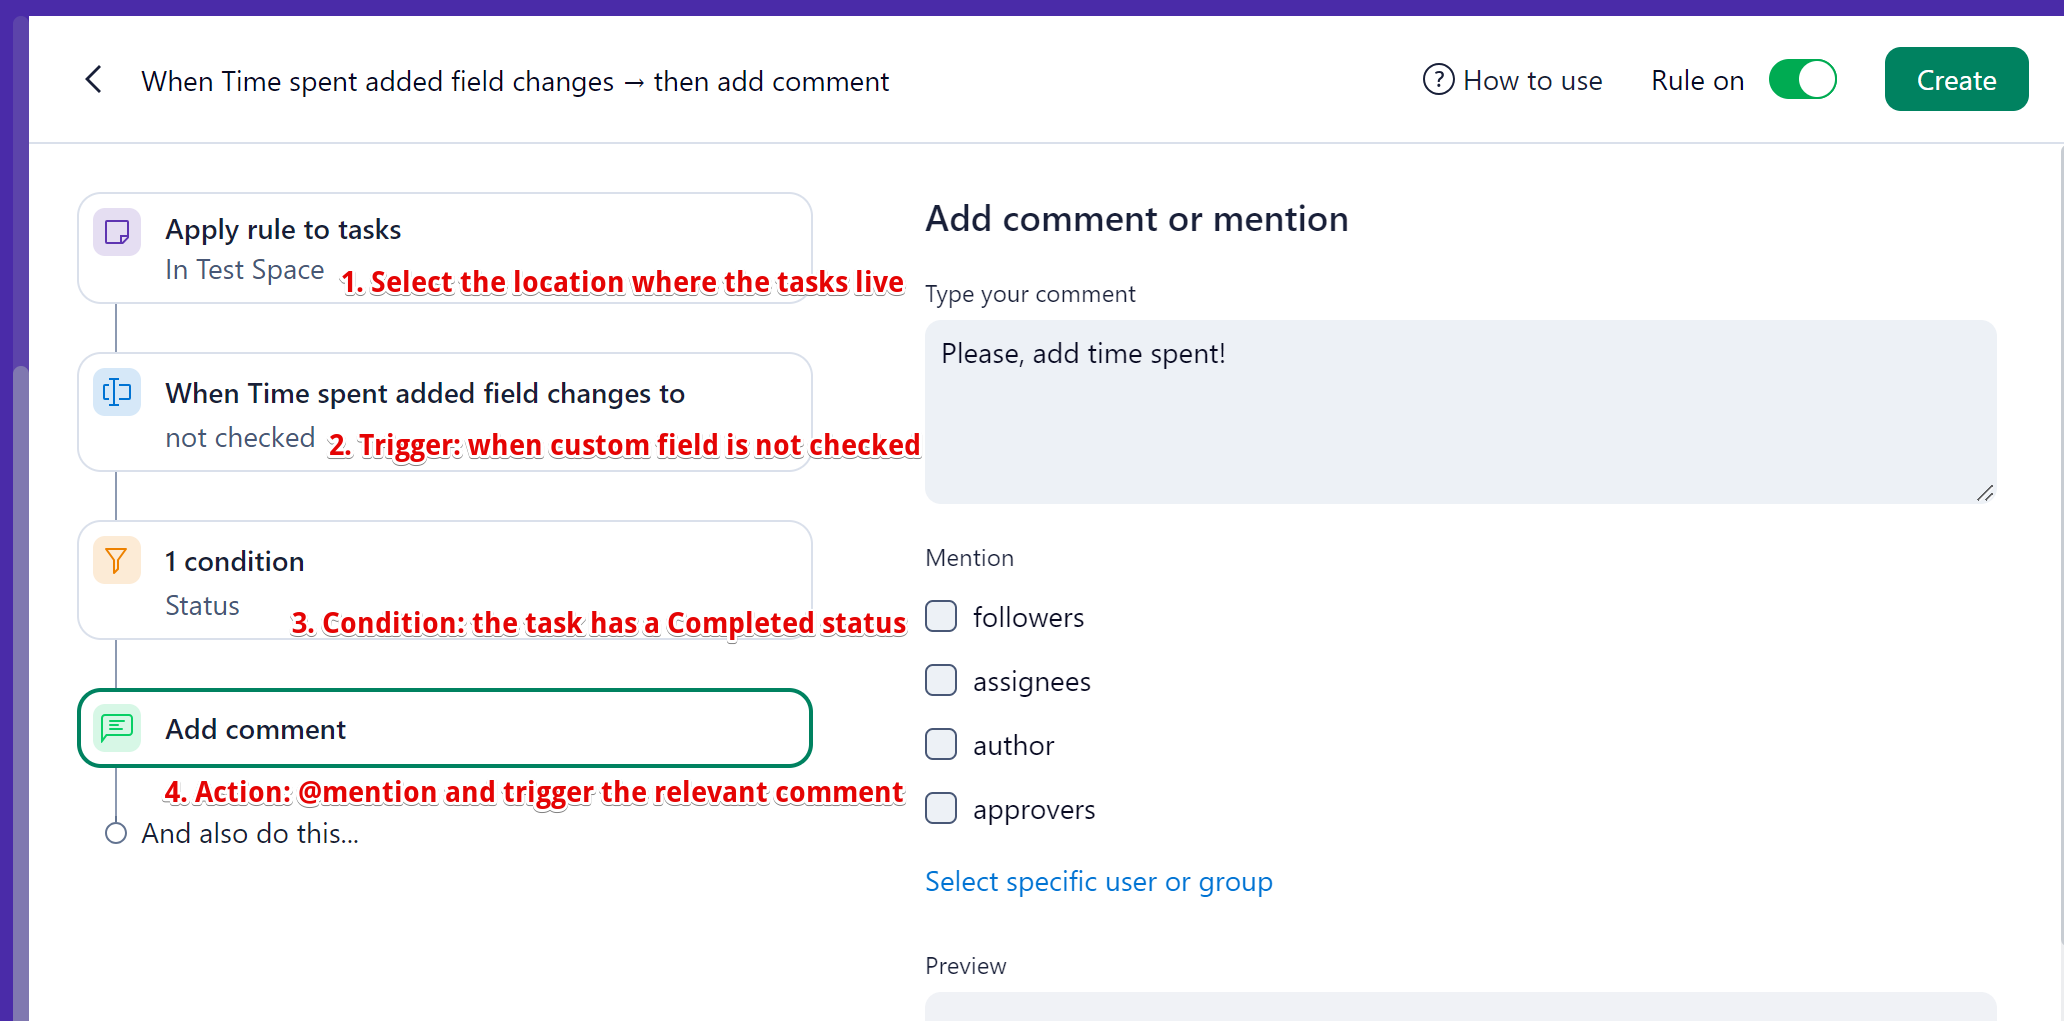Image resolution: width=2064 pixels, height=1021 pixels.
Task: Open Select specific user or group link
Action: (1098, 882)
